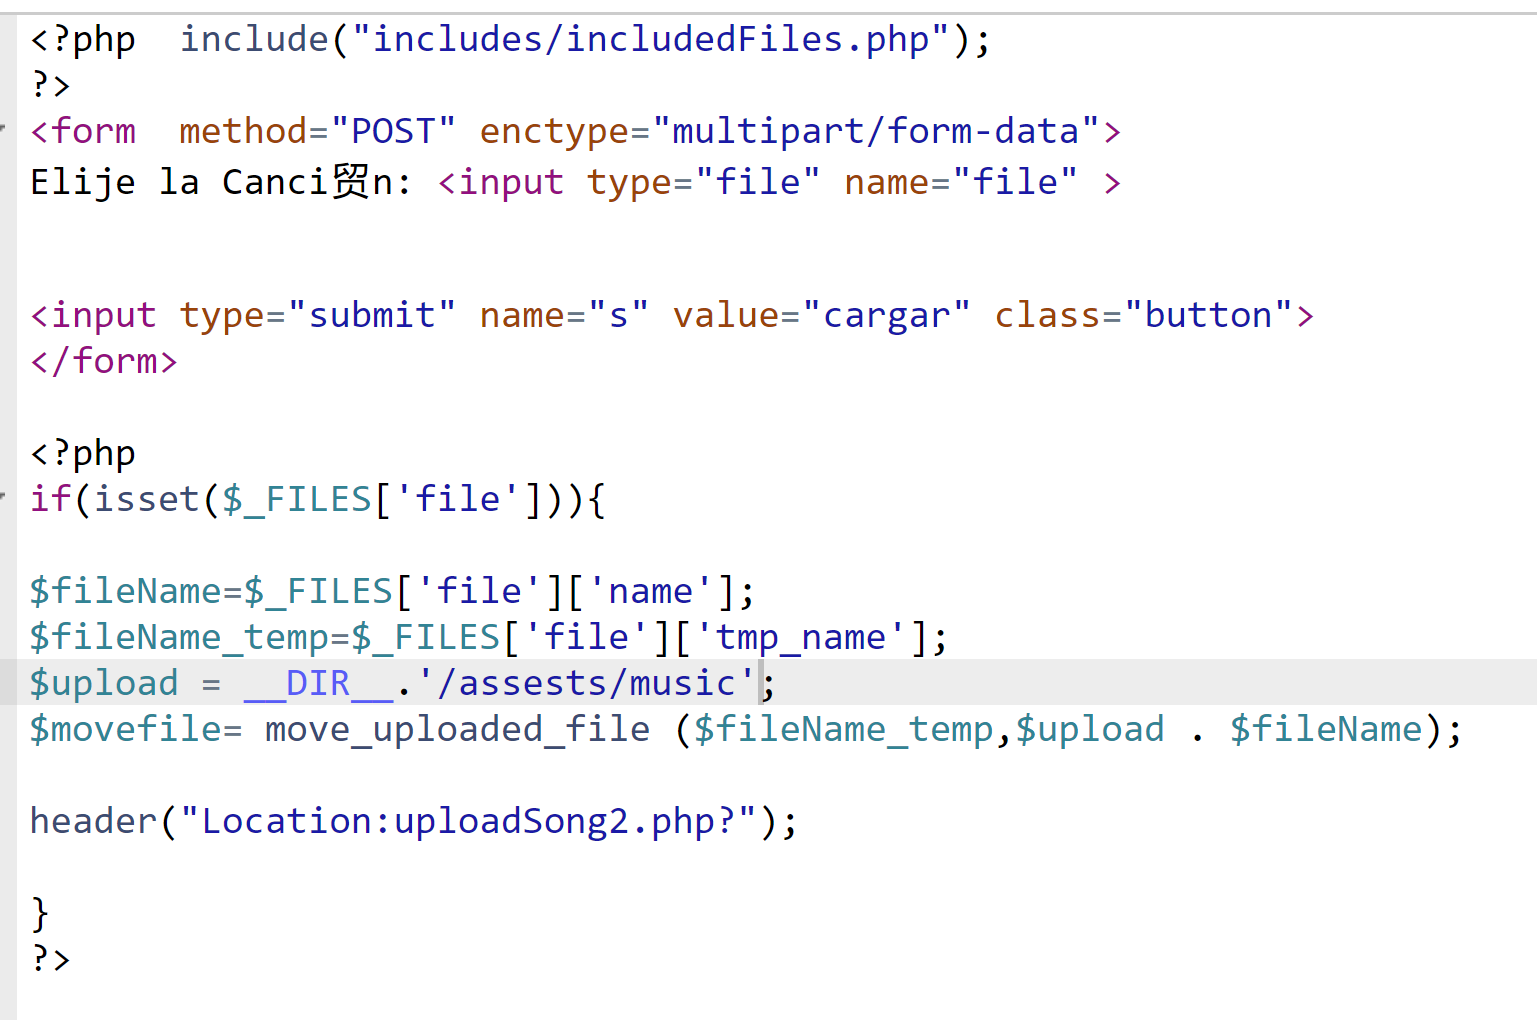This screenshot has width=1537, height=1020.
Task: Click the 'name' key on the $fileName line
Action: [x=650, y=591]
